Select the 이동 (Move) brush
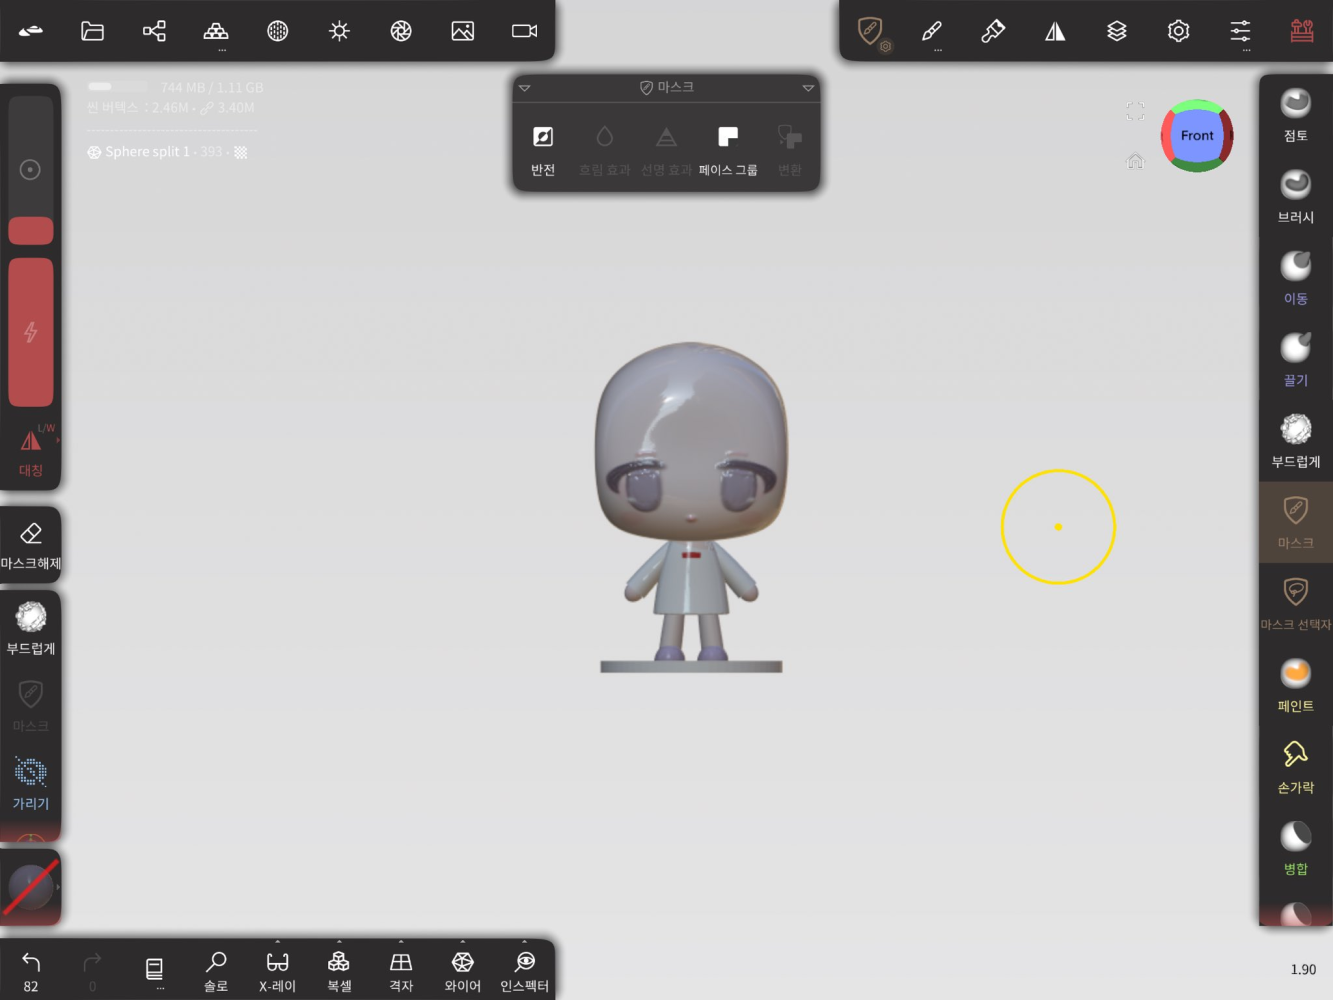The height and width of the screenshot is (1000, 1333). coord(1295,277)
